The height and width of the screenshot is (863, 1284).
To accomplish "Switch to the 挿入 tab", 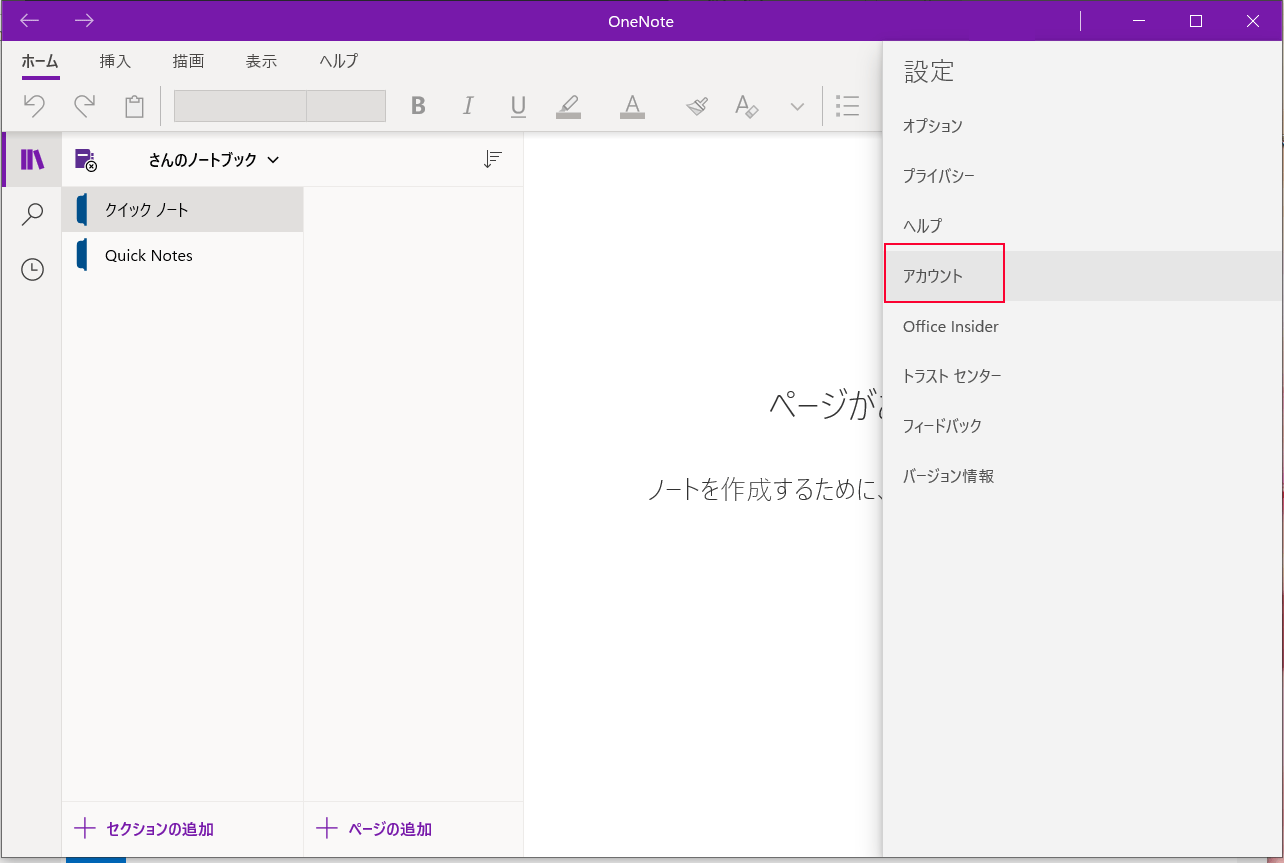I will point(115,61).
